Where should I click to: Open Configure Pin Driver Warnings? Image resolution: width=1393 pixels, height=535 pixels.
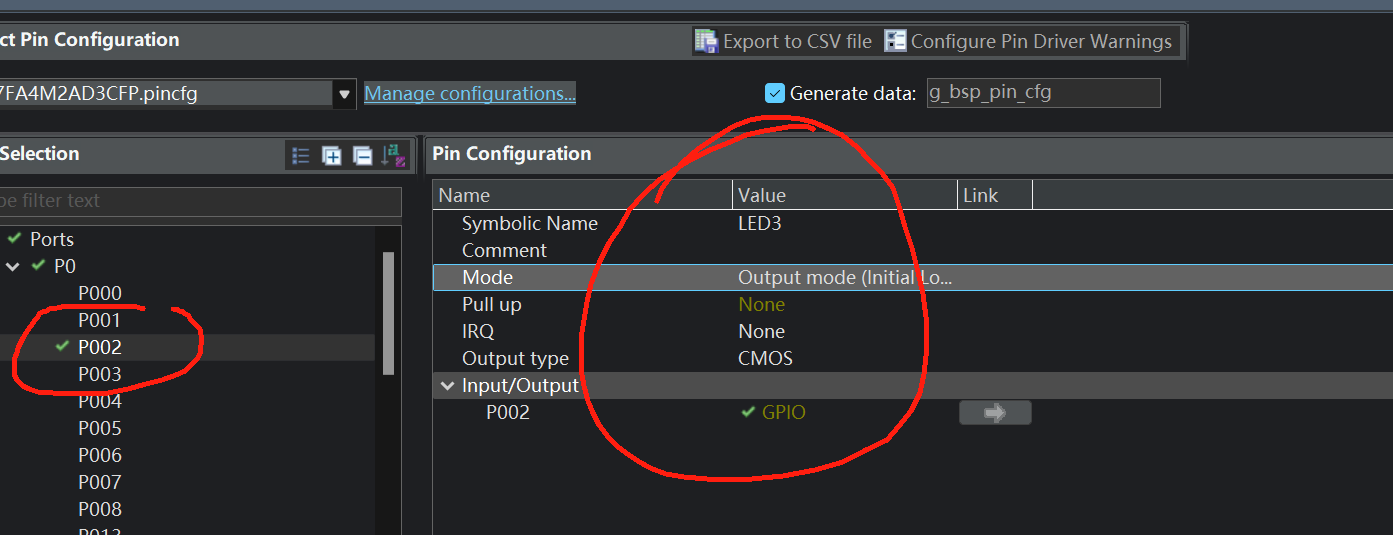pyautogui.click(x=1029, y=41)
